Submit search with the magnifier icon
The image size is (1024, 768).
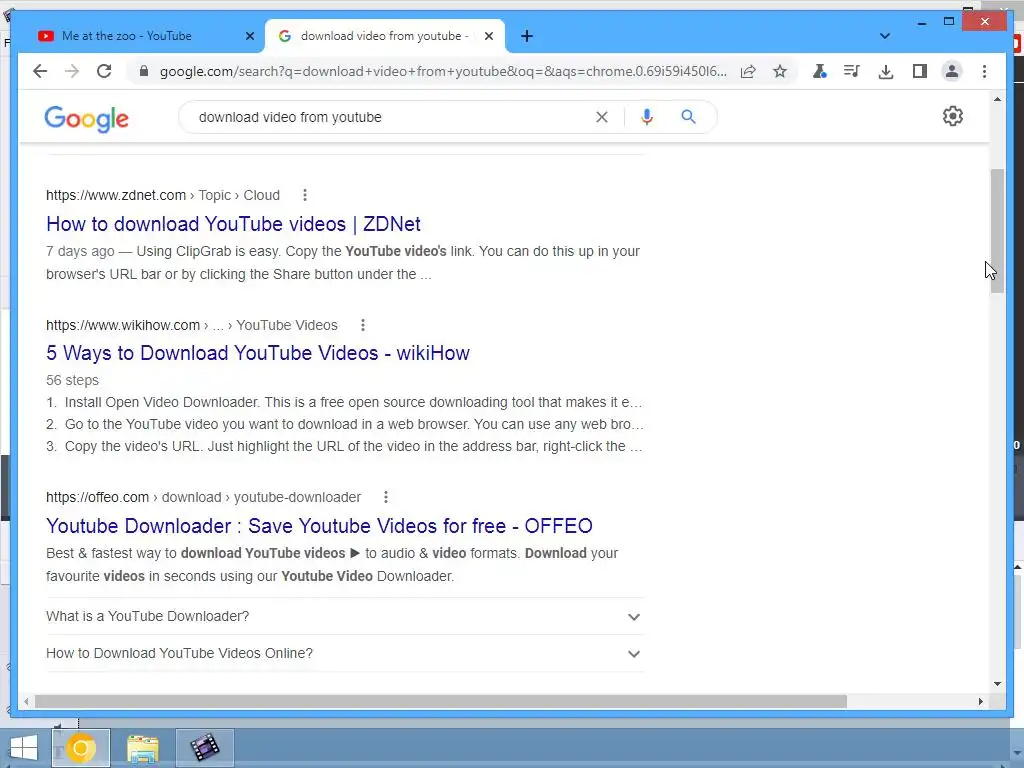coord(688,117)
